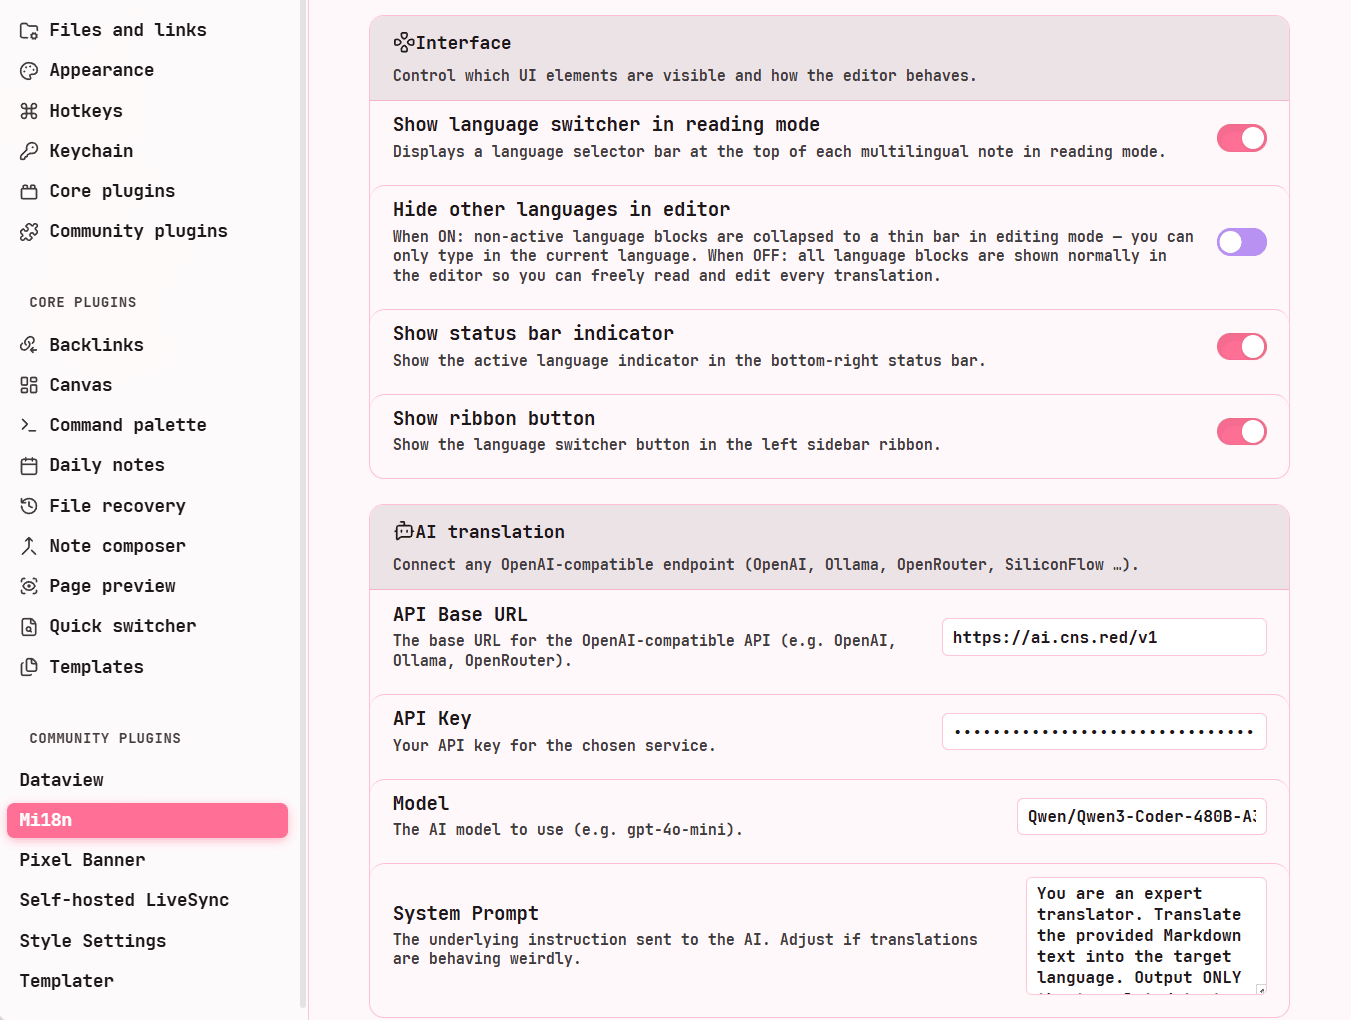Click the Daily notes calendar icon
The image size is (1351, 1020).
pyautogui.click(x=29, y=465)
